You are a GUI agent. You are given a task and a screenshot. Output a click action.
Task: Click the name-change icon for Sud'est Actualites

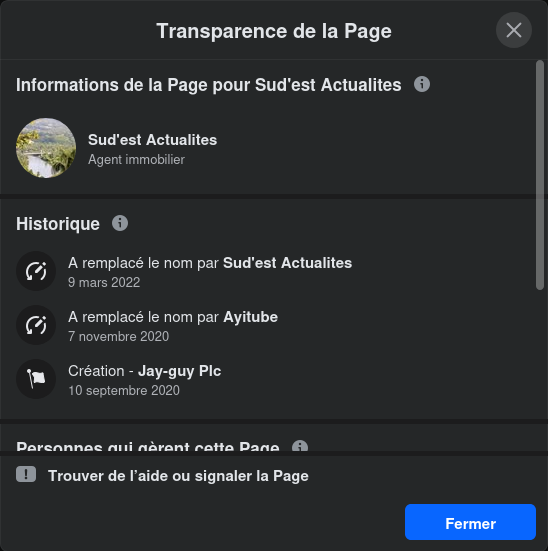[x=36, y=271]
